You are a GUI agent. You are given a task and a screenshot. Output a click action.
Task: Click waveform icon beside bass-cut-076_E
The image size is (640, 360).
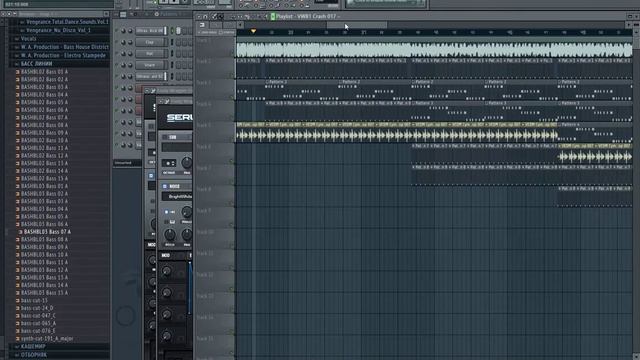18,331
